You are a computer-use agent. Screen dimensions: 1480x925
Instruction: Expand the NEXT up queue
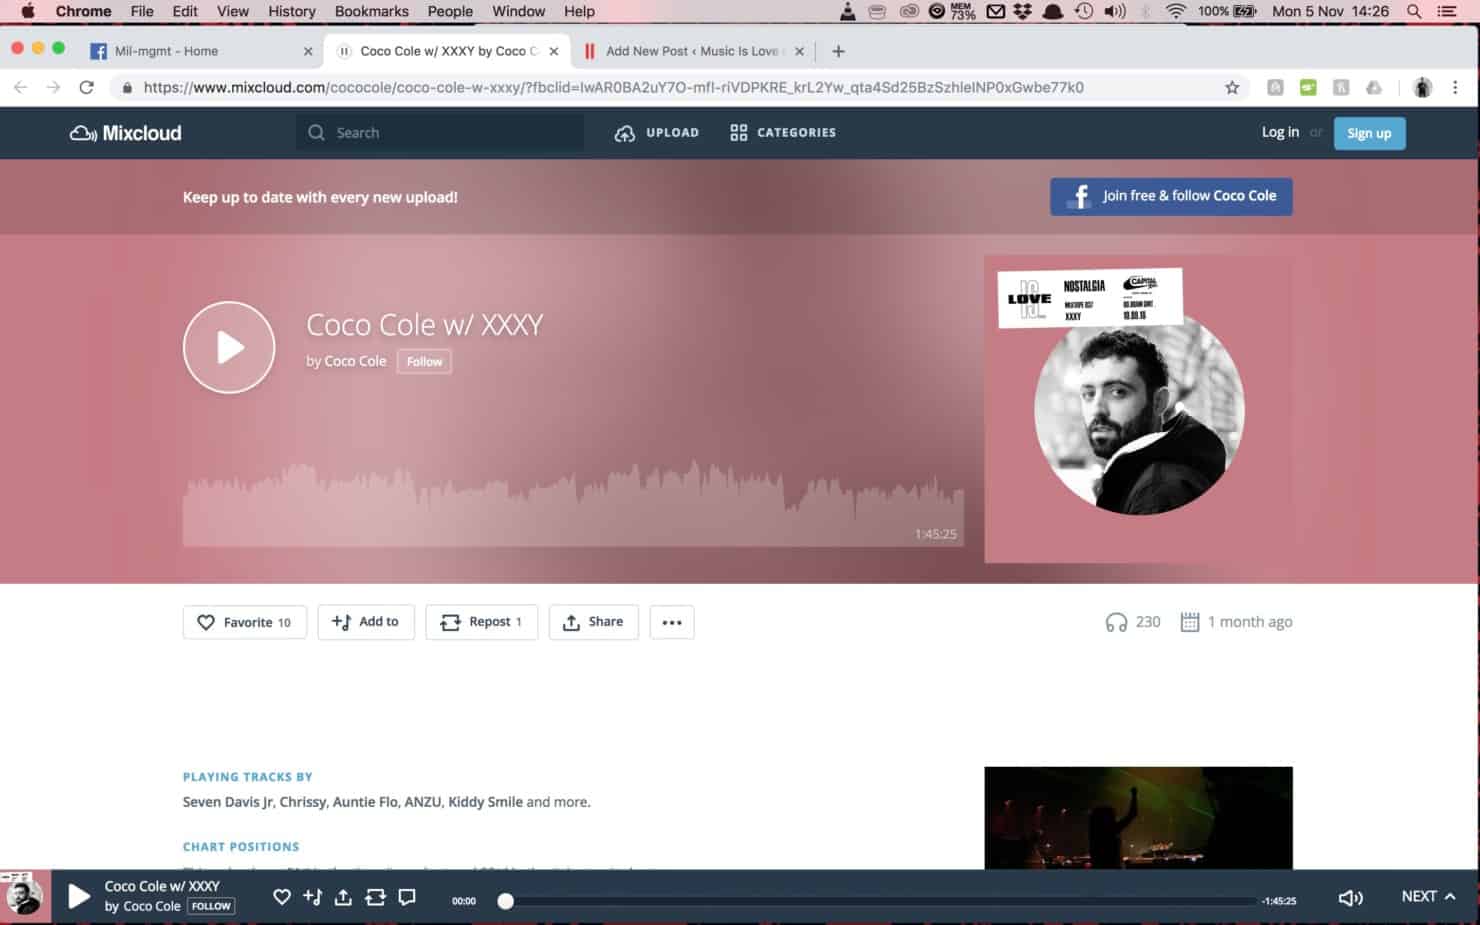coord(1428,897)
